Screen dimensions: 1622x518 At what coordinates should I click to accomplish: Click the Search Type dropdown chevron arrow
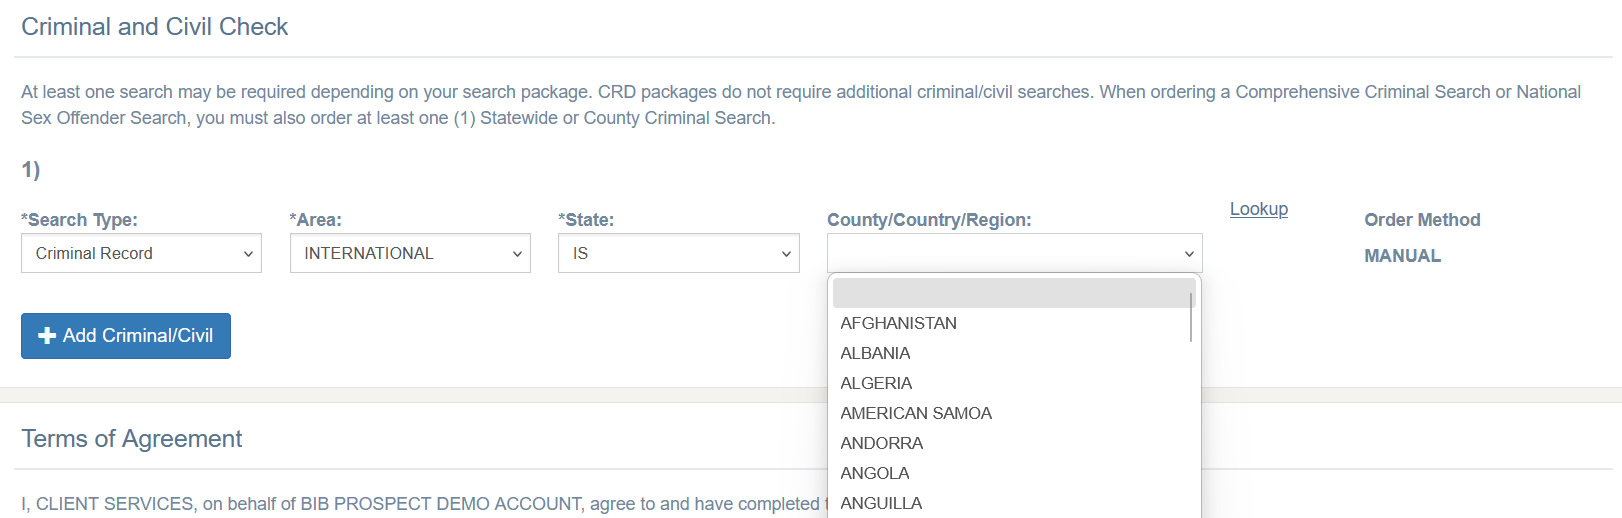coord(248,254)
